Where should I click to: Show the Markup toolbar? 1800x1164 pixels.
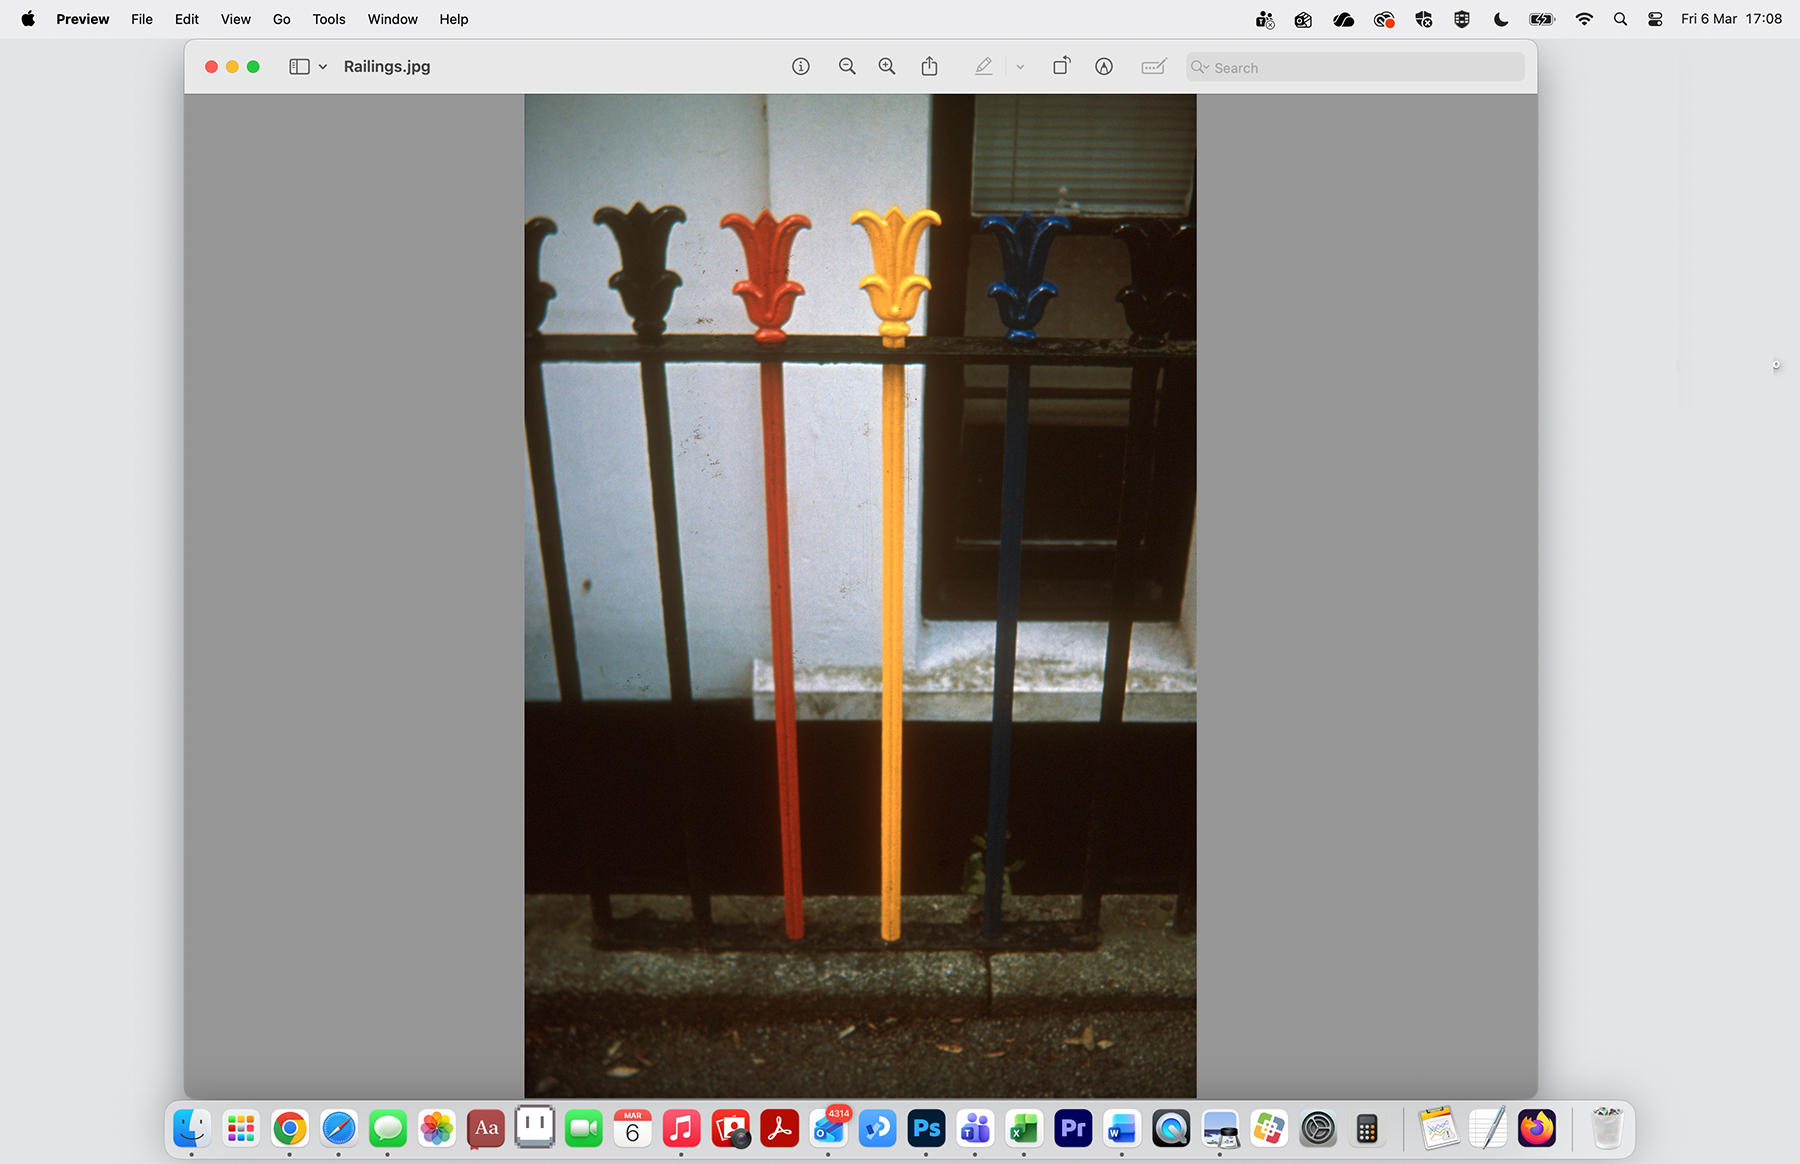(x=1103, y=66)
